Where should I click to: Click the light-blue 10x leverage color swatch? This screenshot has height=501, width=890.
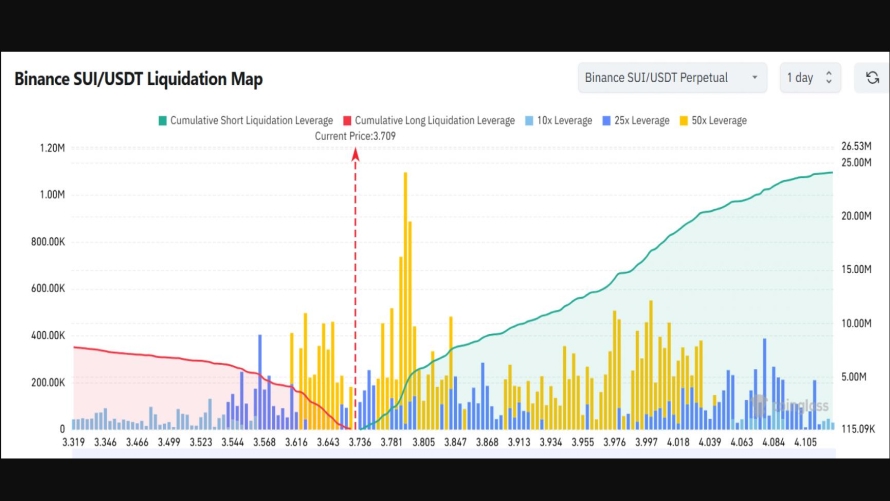pos(529,120)
